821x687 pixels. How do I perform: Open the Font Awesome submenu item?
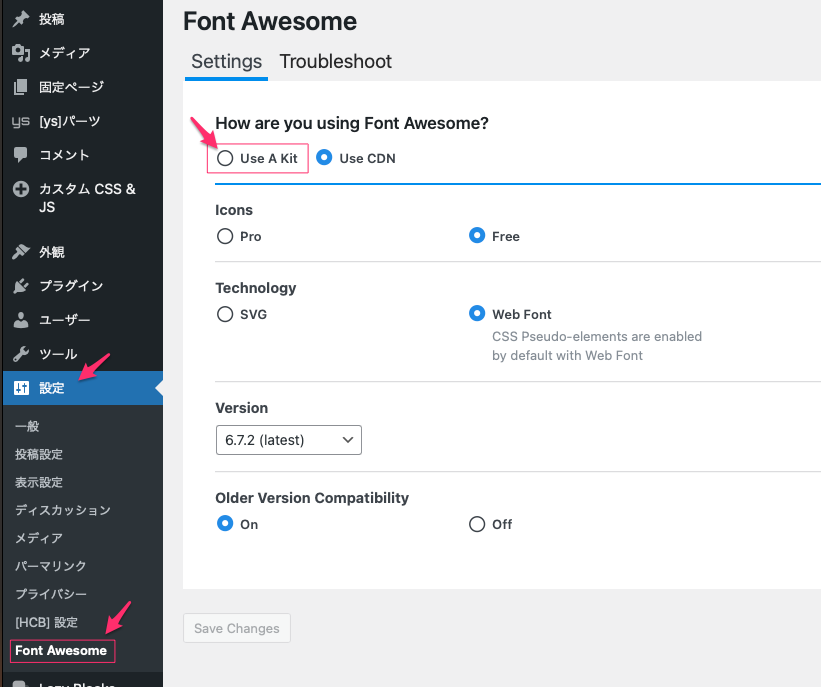click(61, 651)
